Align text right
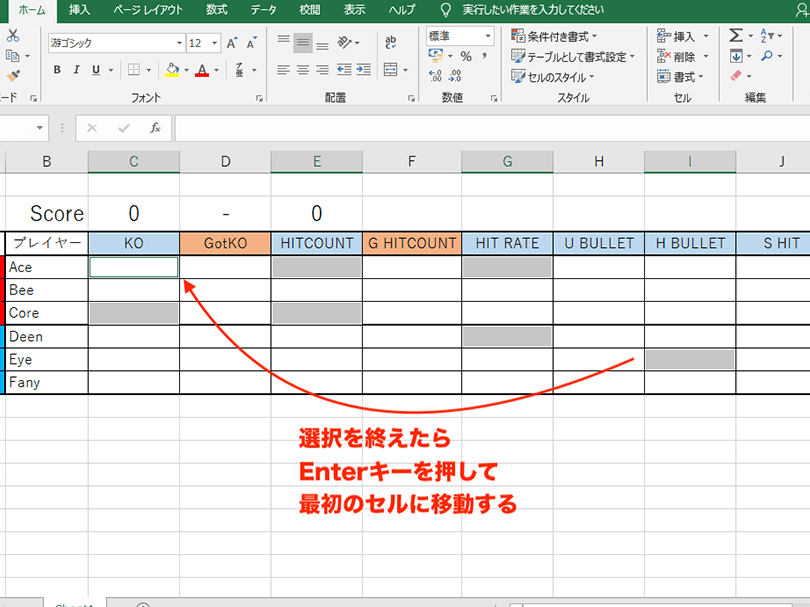Image resolution: width=810 pixels, height=607 pixels. [323, 70]
